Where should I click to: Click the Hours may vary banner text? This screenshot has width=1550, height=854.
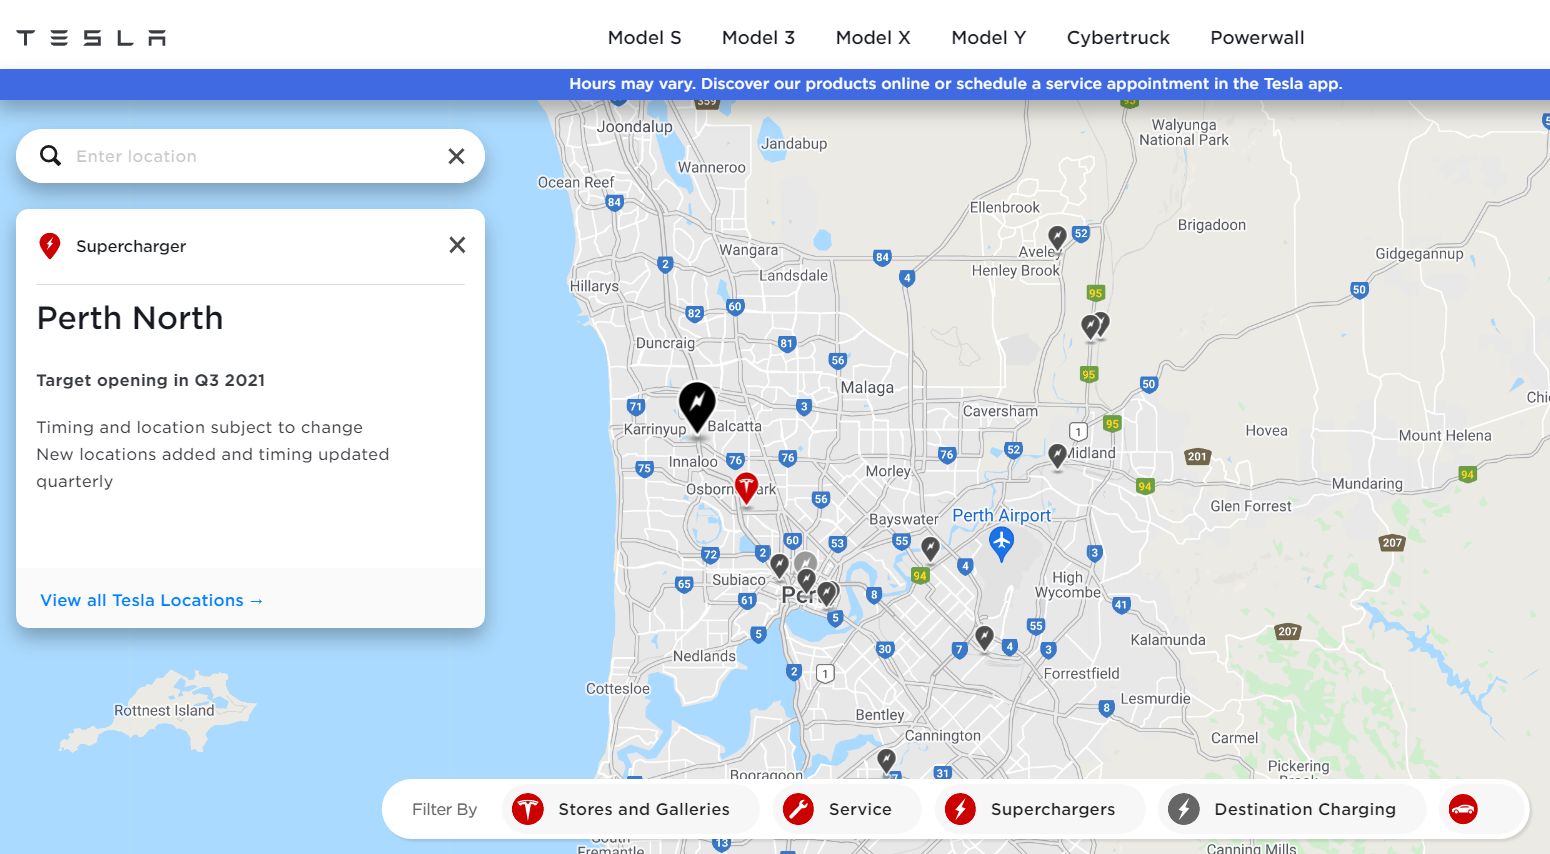click(955, 84)
